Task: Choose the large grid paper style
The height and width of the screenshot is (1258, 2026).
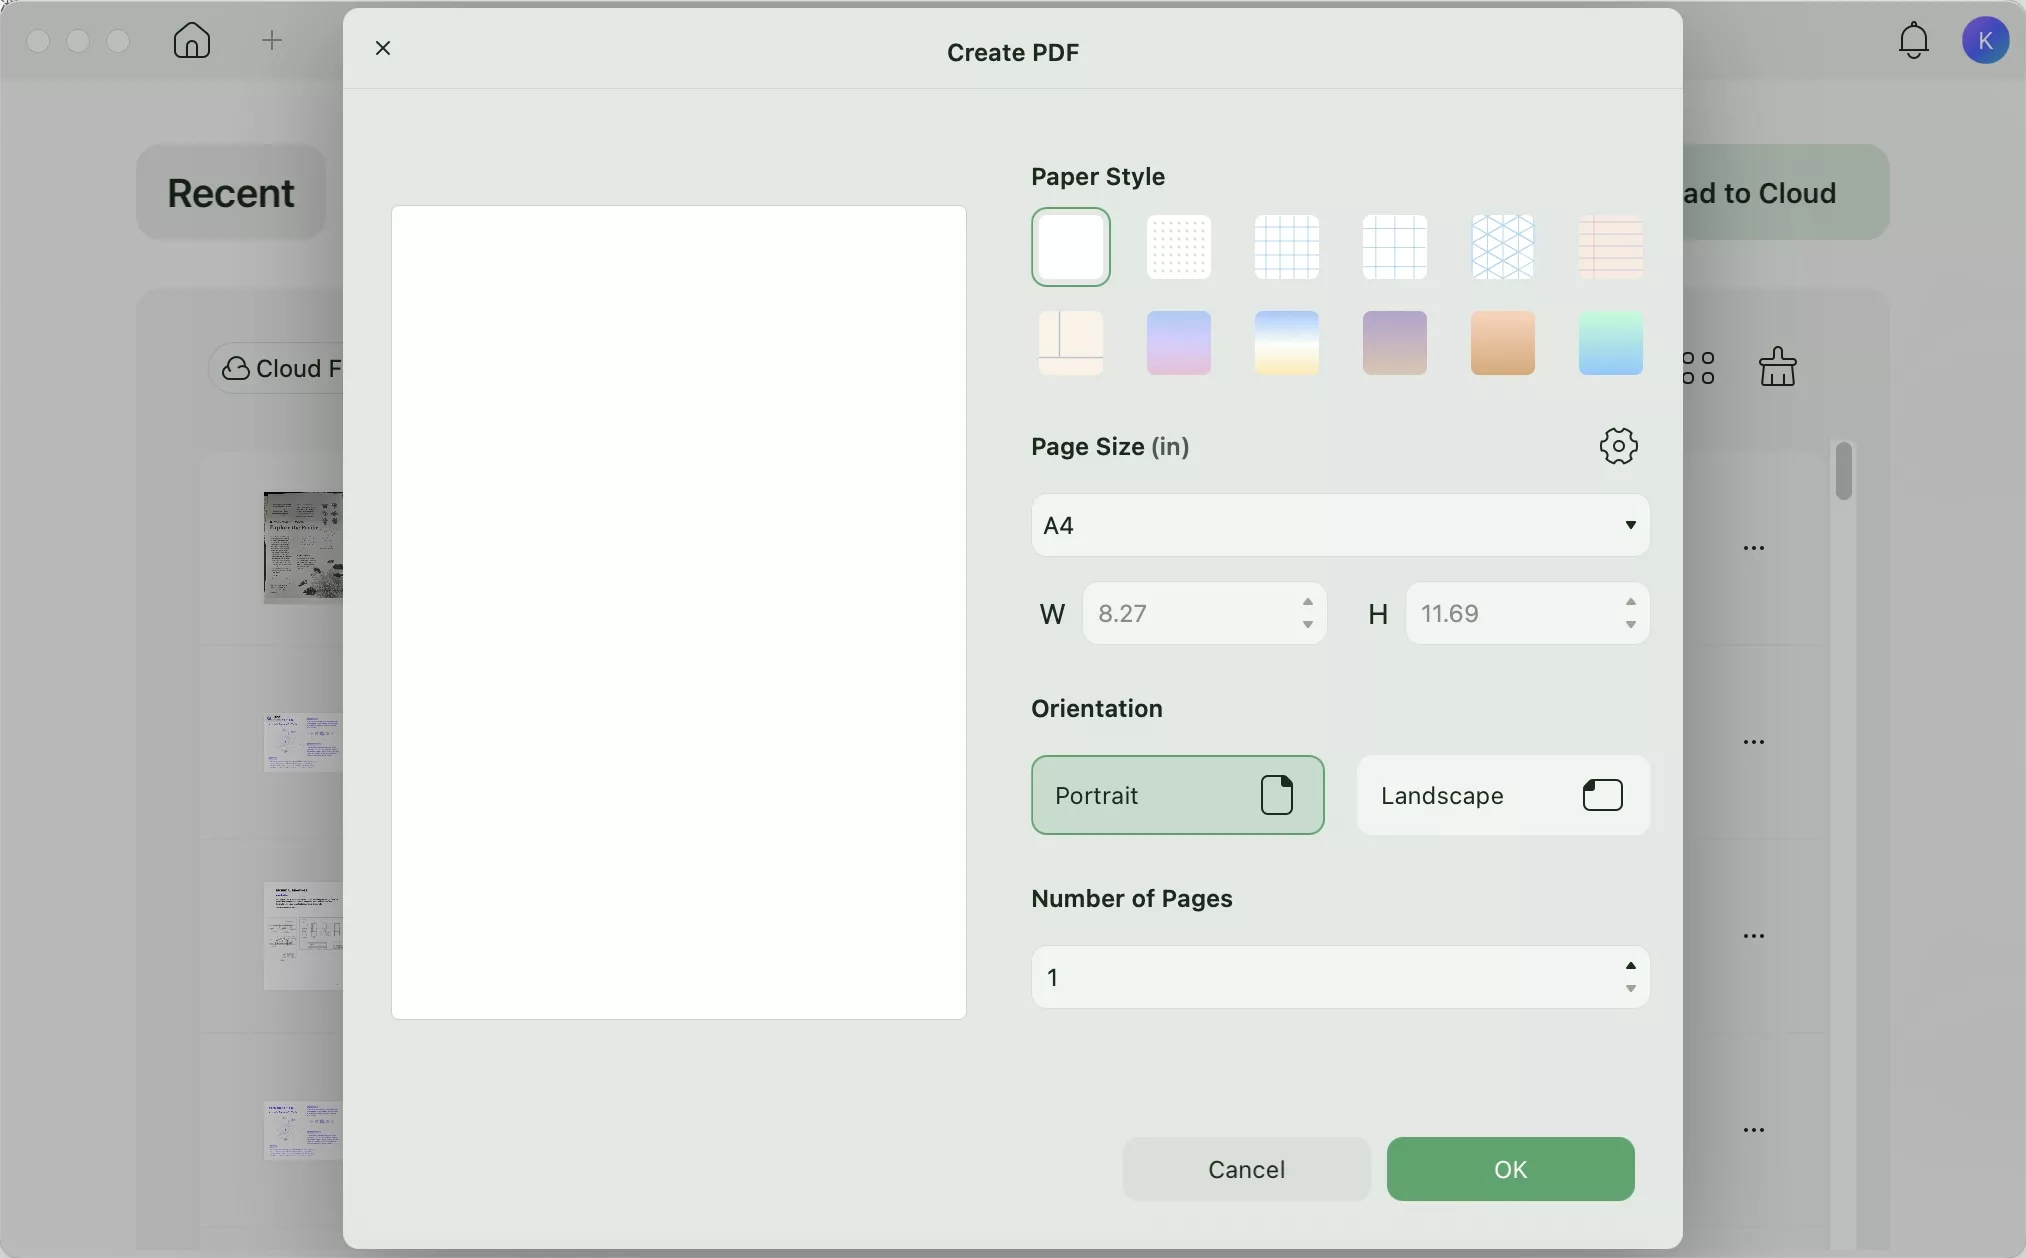Action: click(x=1396, y=247)
